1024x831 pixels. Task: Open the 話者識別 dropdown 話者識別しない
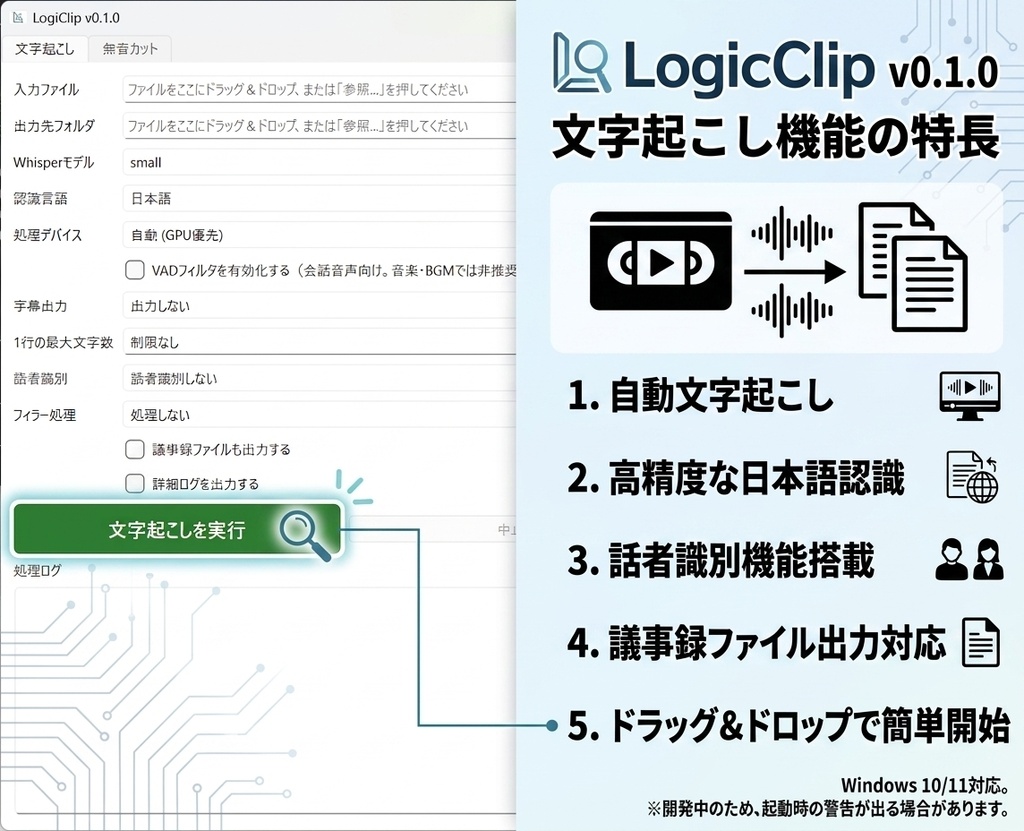(x=319, y=378)
